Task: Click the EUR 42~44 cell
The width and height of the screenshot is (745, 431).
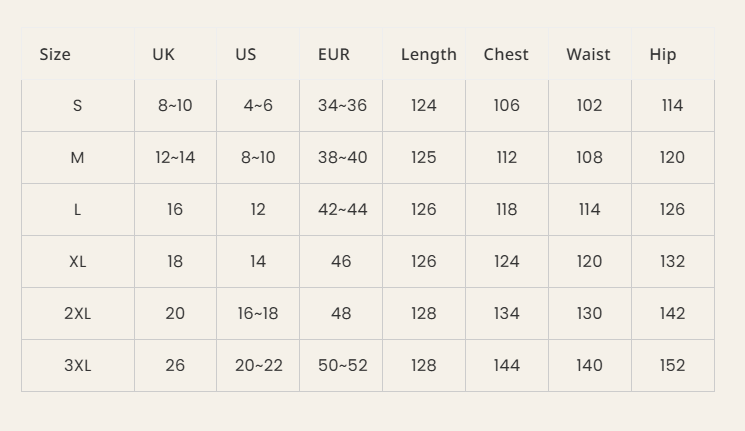Action: point(342,210)
